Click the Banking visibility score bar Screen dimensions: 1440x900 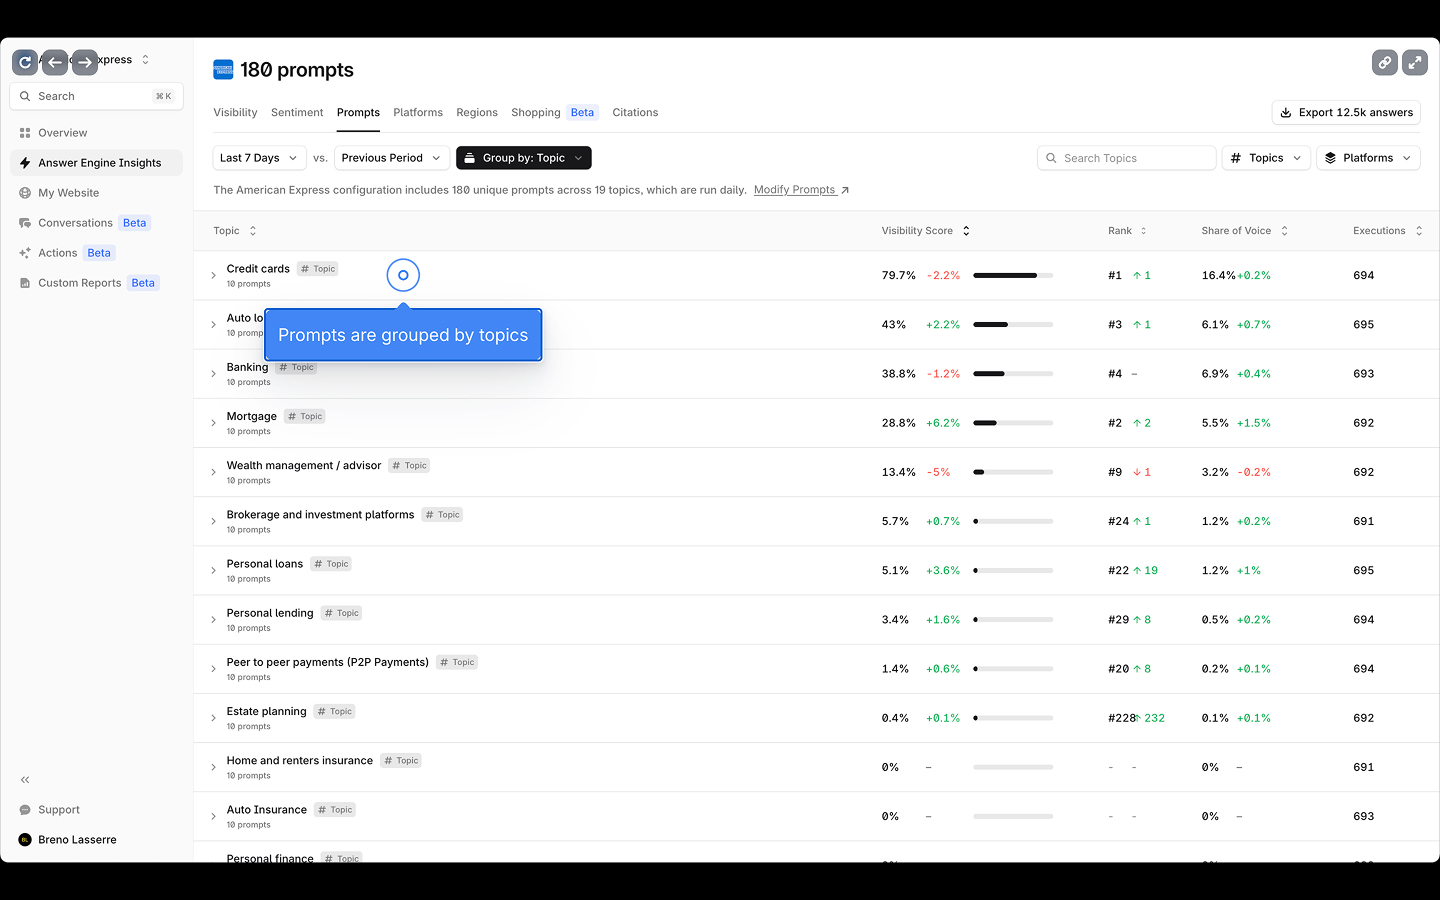pyautogui.click(x=1013, y=374)
